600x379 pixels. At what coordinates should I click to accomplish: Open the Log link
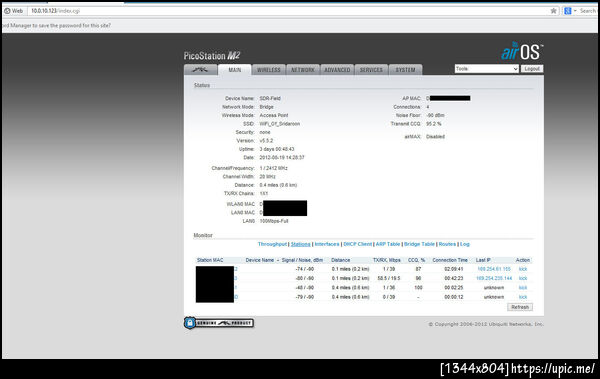[465, 244]
